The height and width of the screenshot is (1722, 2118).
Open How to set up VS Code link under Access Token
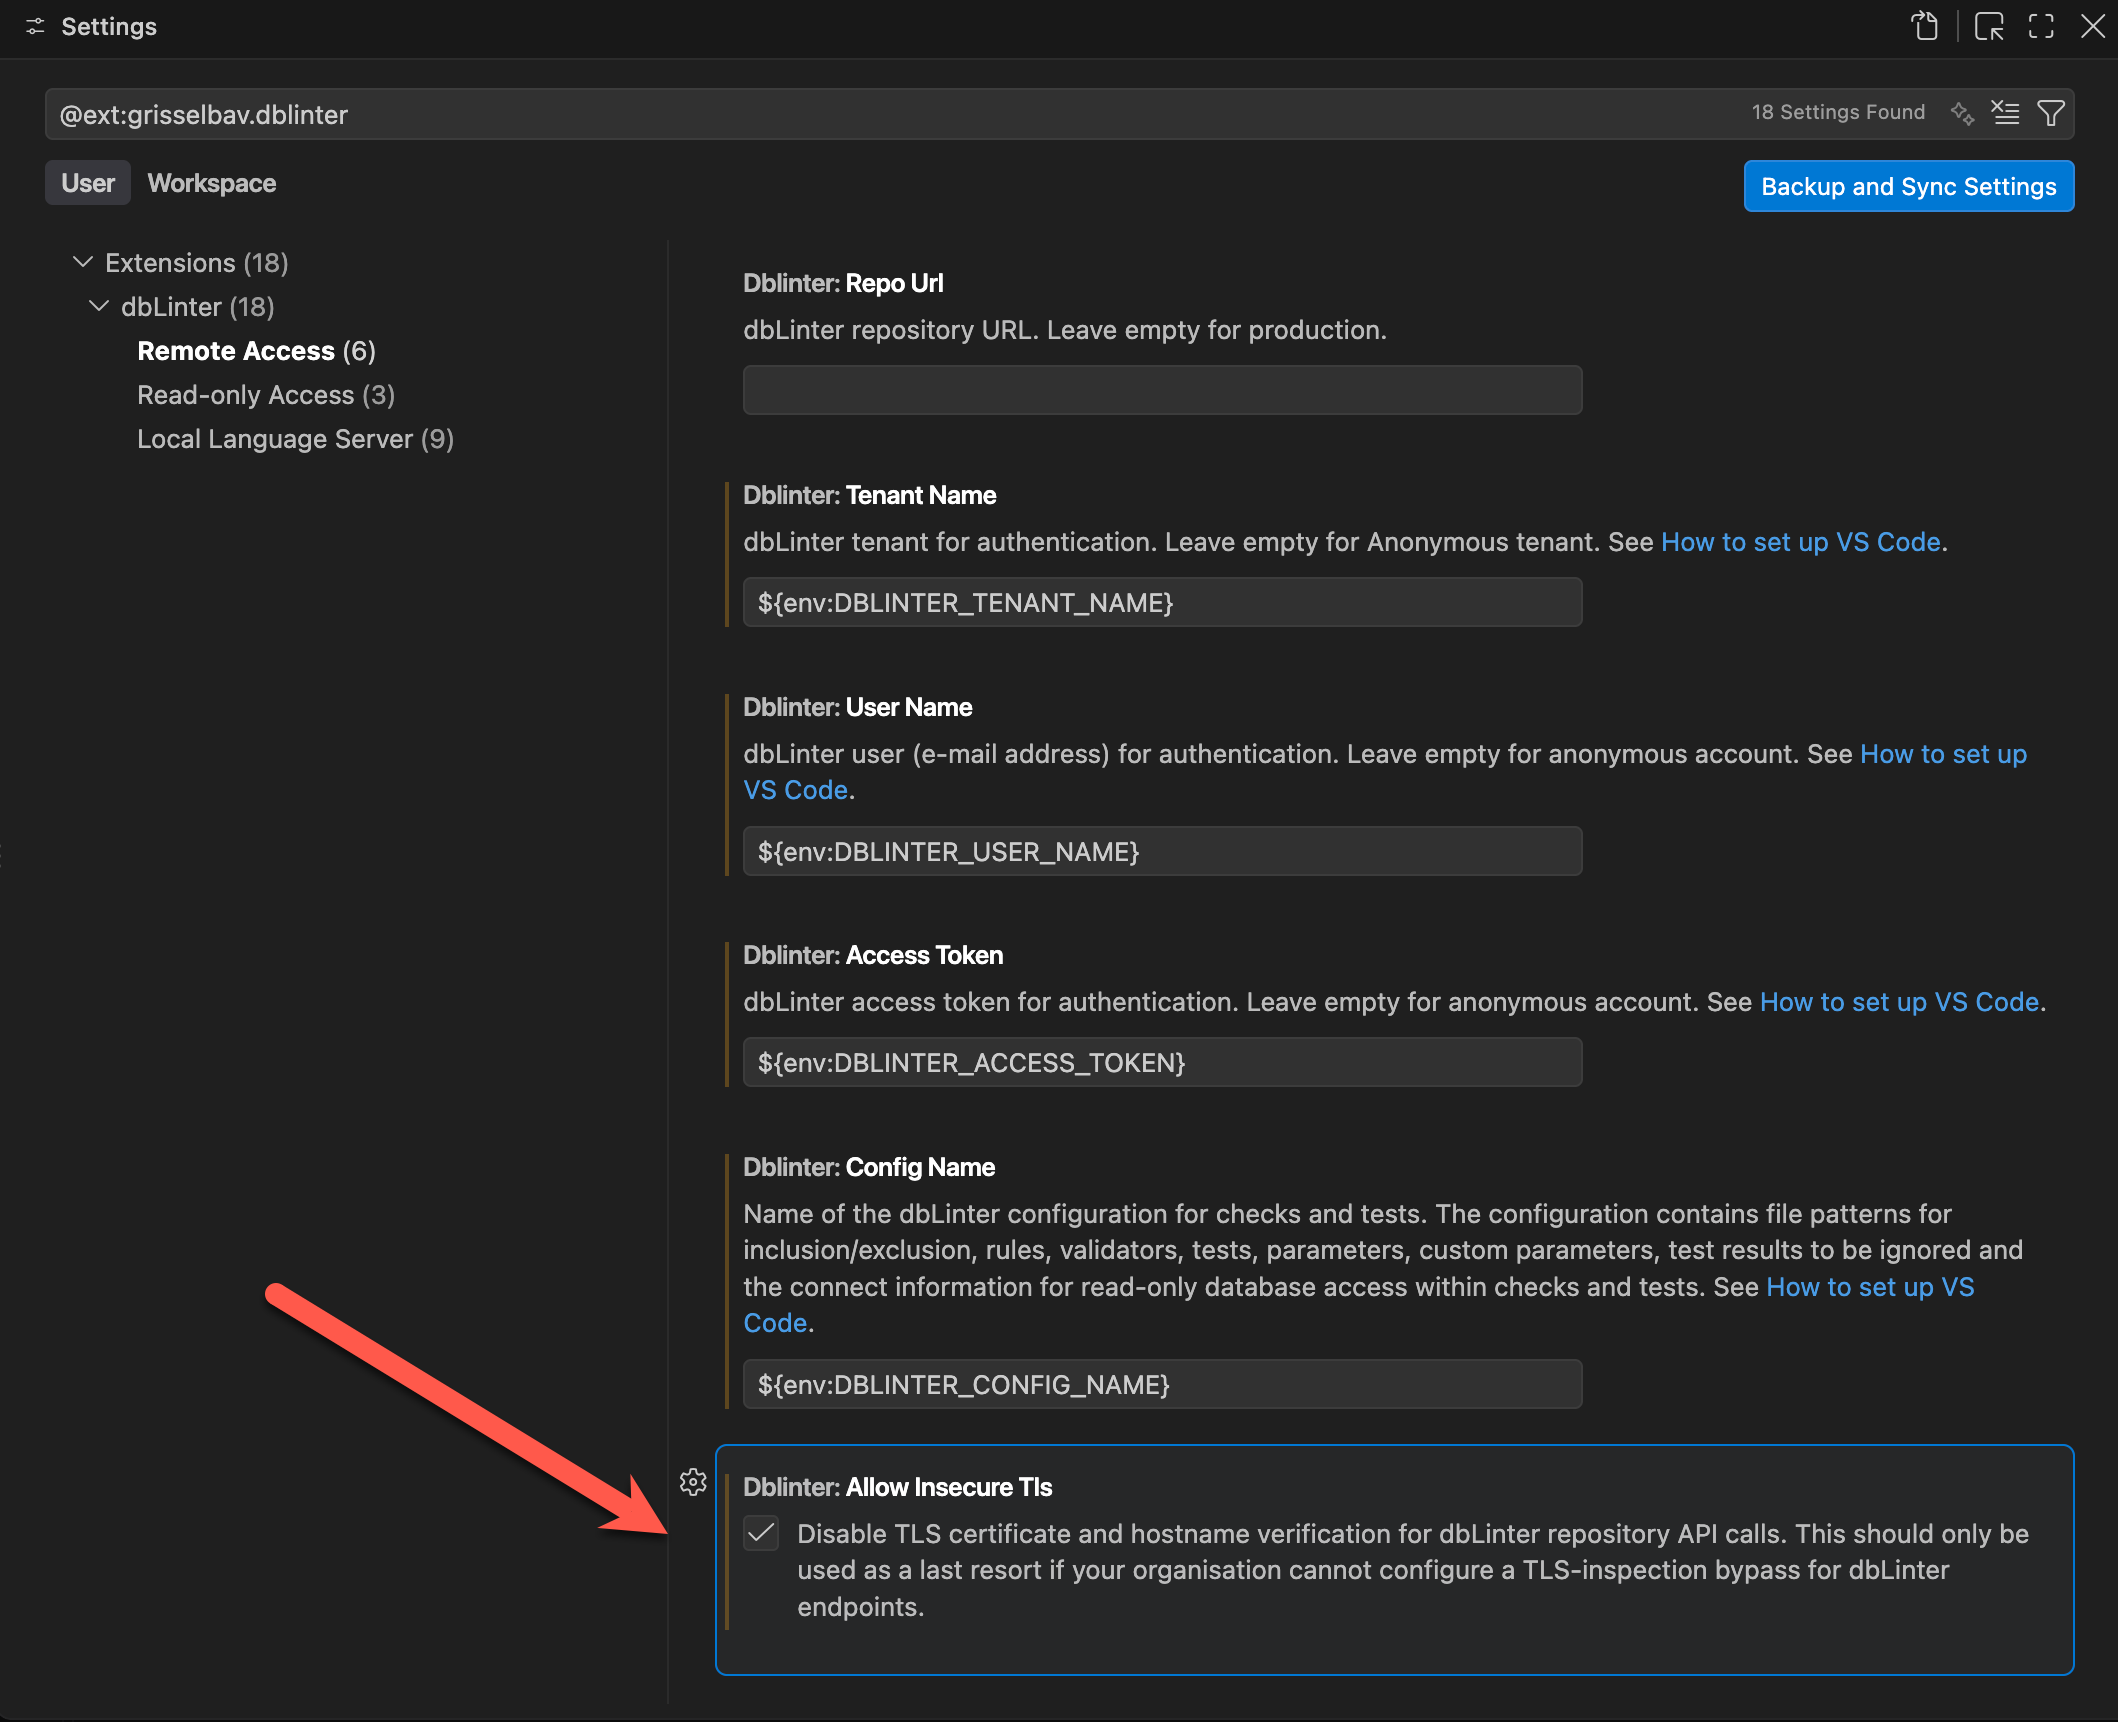pyautogui.click(x=1899, y=1002)
